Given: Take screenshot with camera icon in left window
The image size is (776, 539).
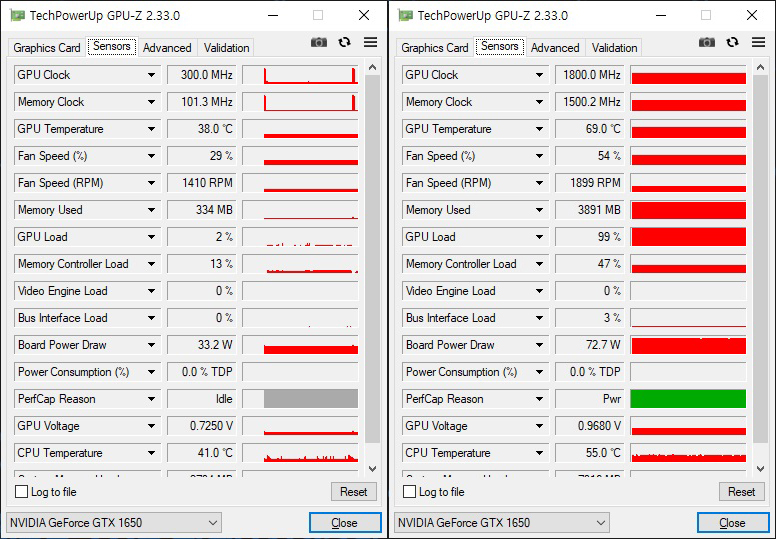Looking at the screenshot, I should click(319, 43).
